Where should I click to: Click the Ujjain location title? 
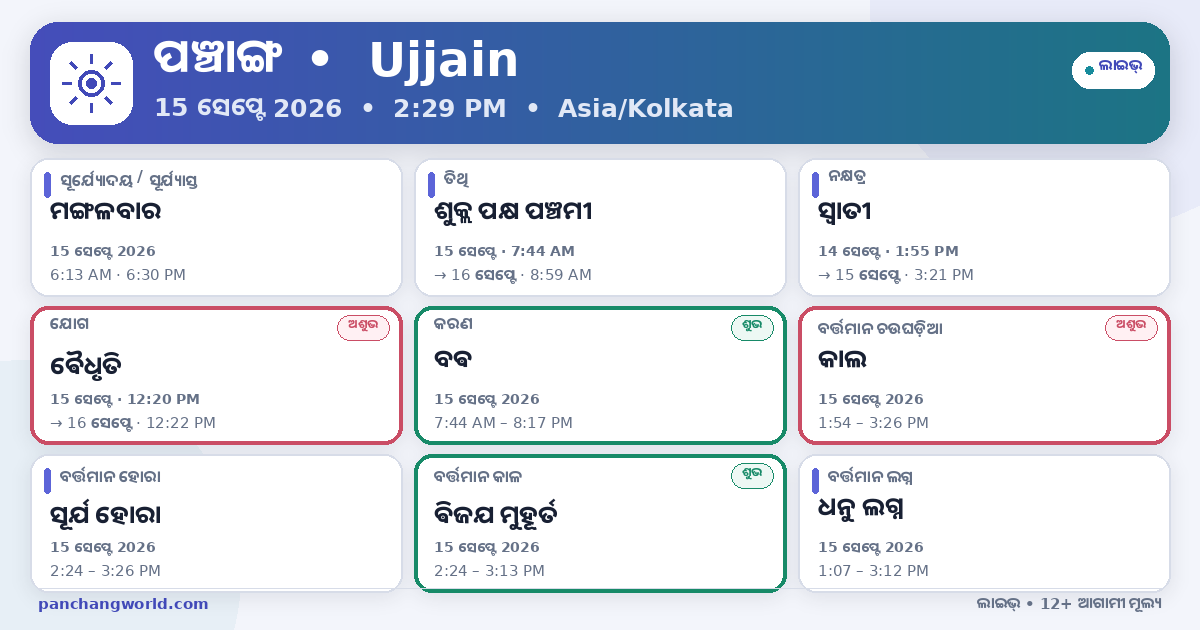pyautogui.click(x=444, y=61)
